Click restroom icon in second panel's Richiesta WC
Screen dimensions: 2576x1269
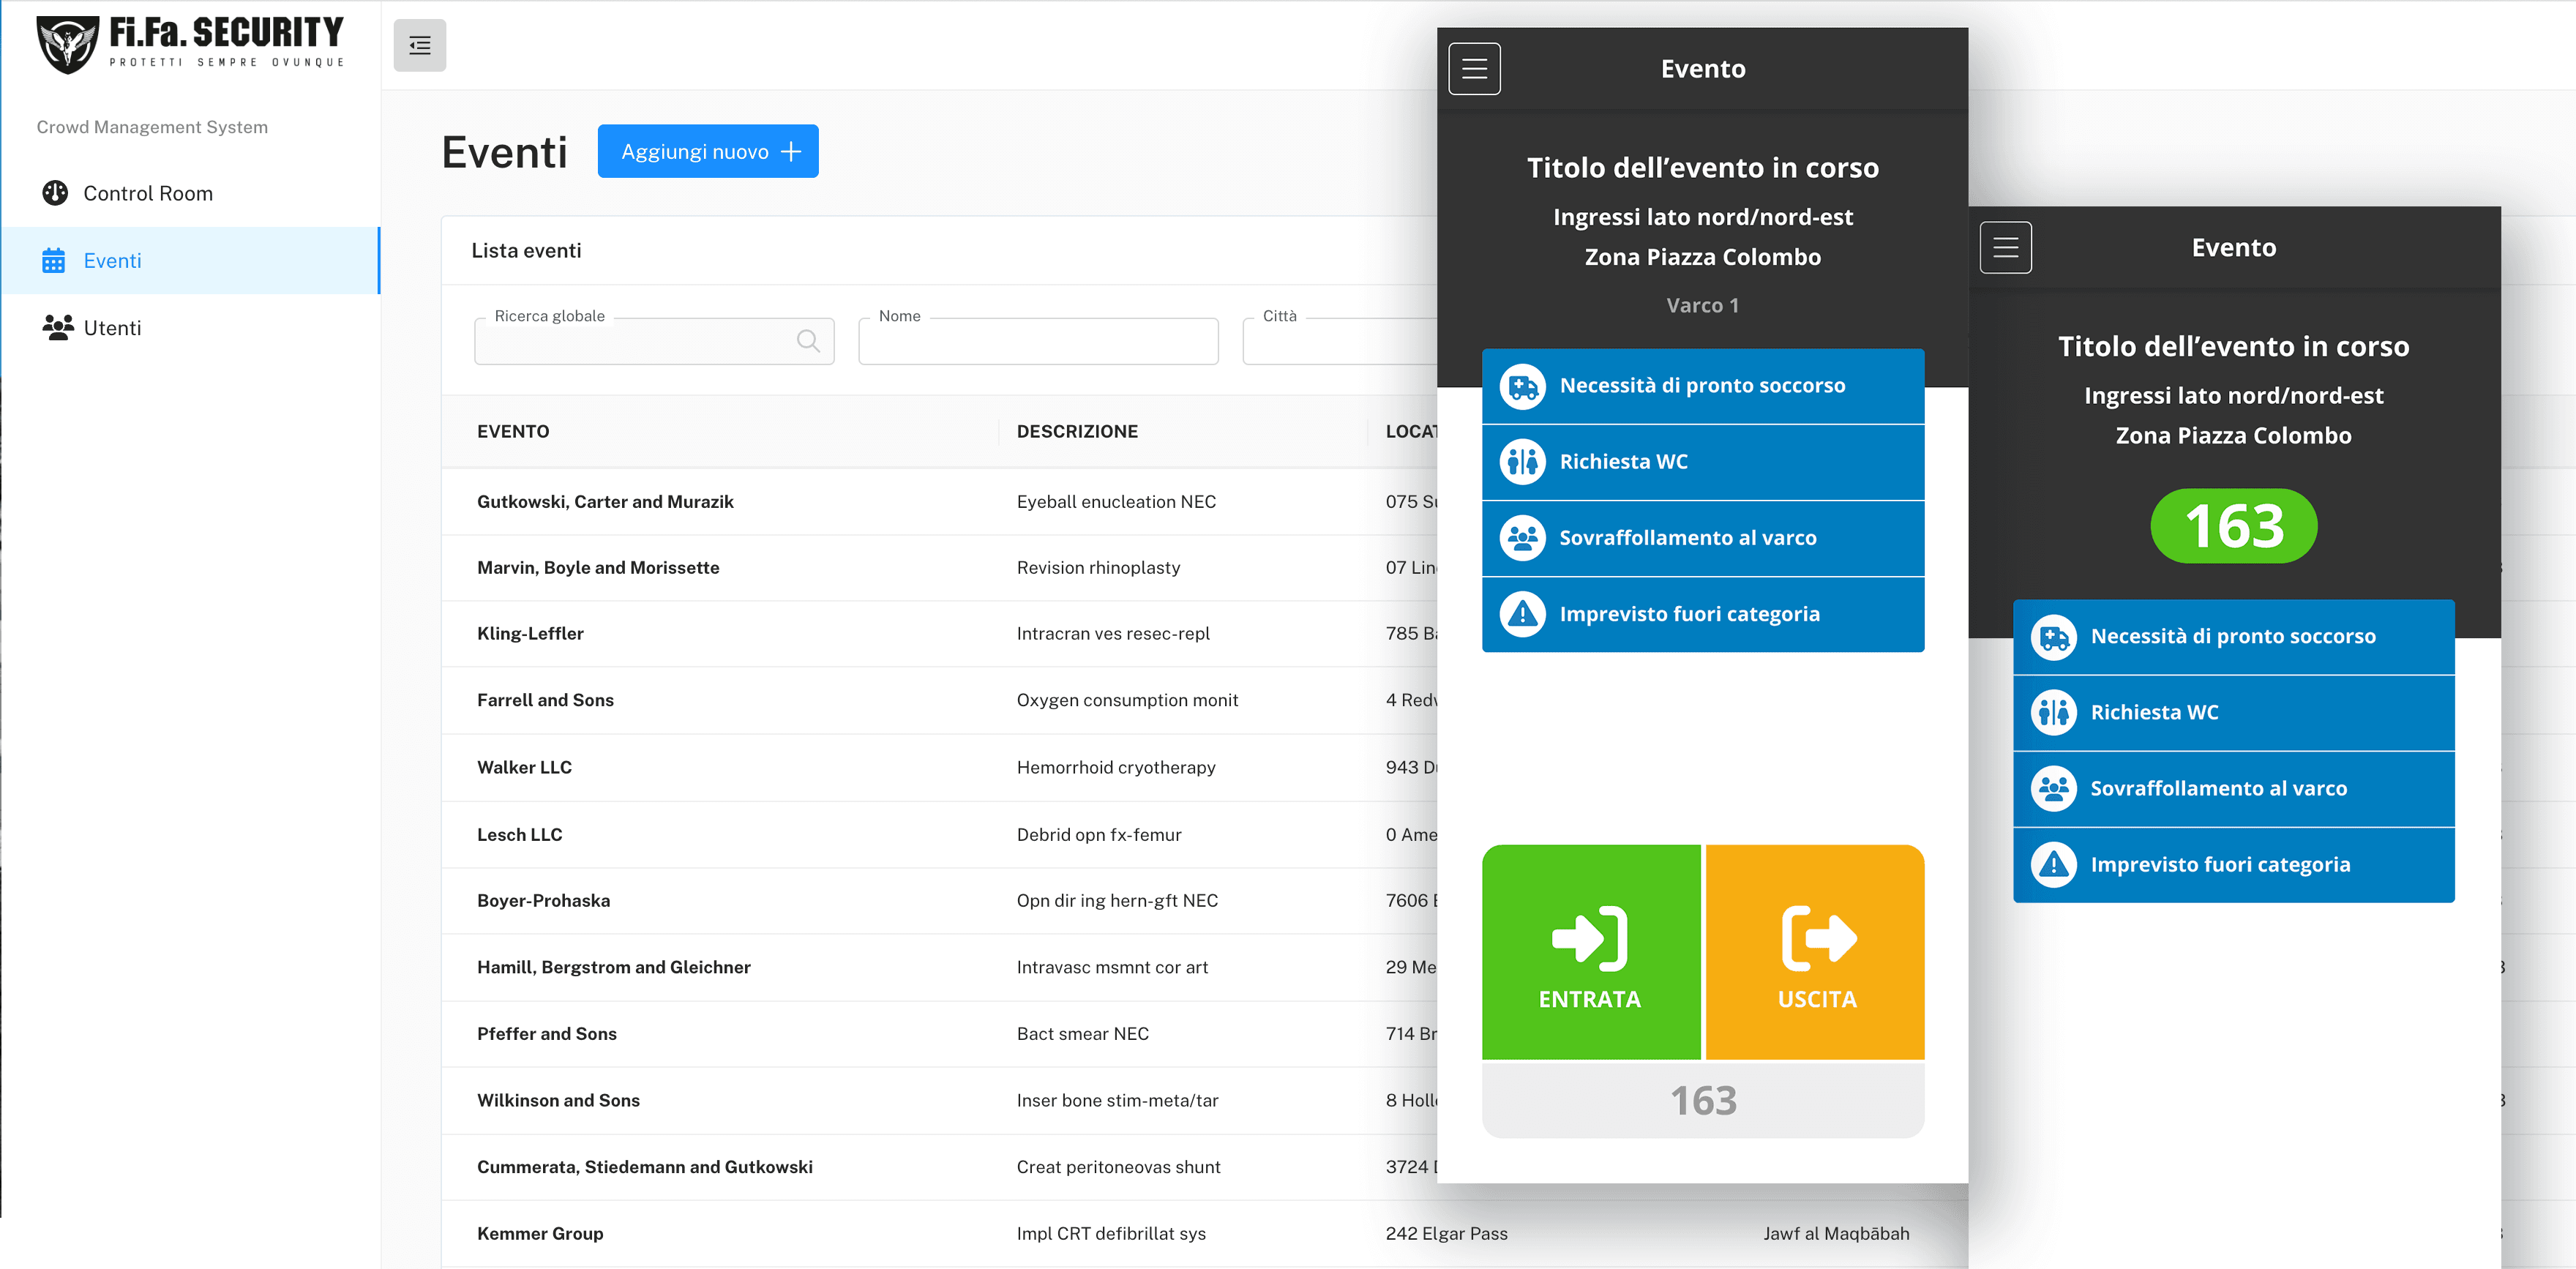(x=2053, y=713)
